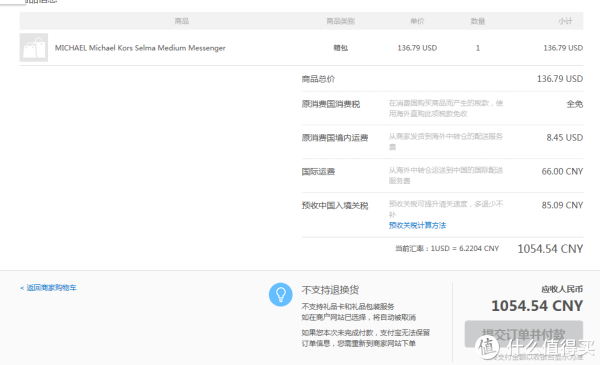Click the 应收人民币 label
Image resolution: width=600 pixels, height=365 pixels.
(562, 289)
